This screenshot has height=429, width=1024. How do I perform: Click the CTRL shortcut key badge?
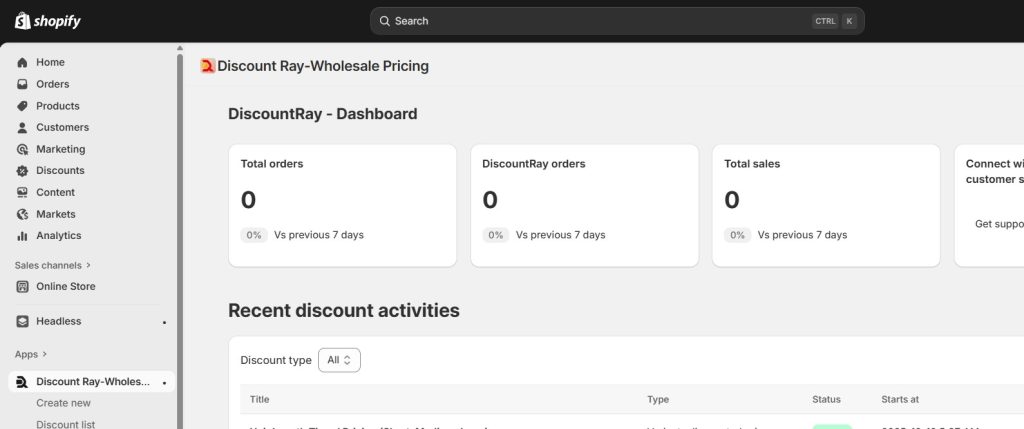[x=825, y=21]
